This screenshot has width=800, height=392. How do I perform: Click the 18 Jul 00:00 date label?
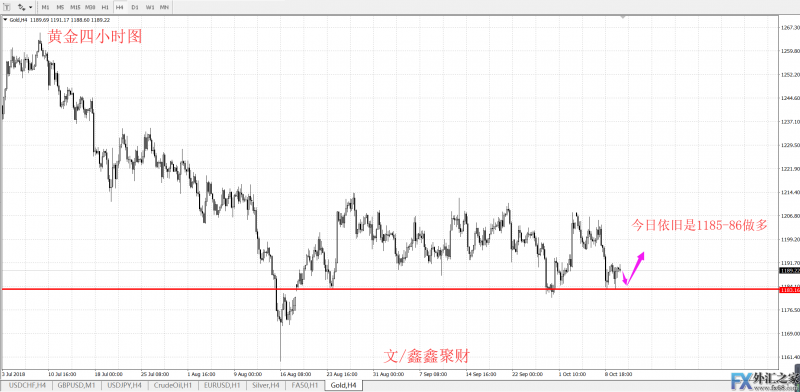[x=110, y=374]
